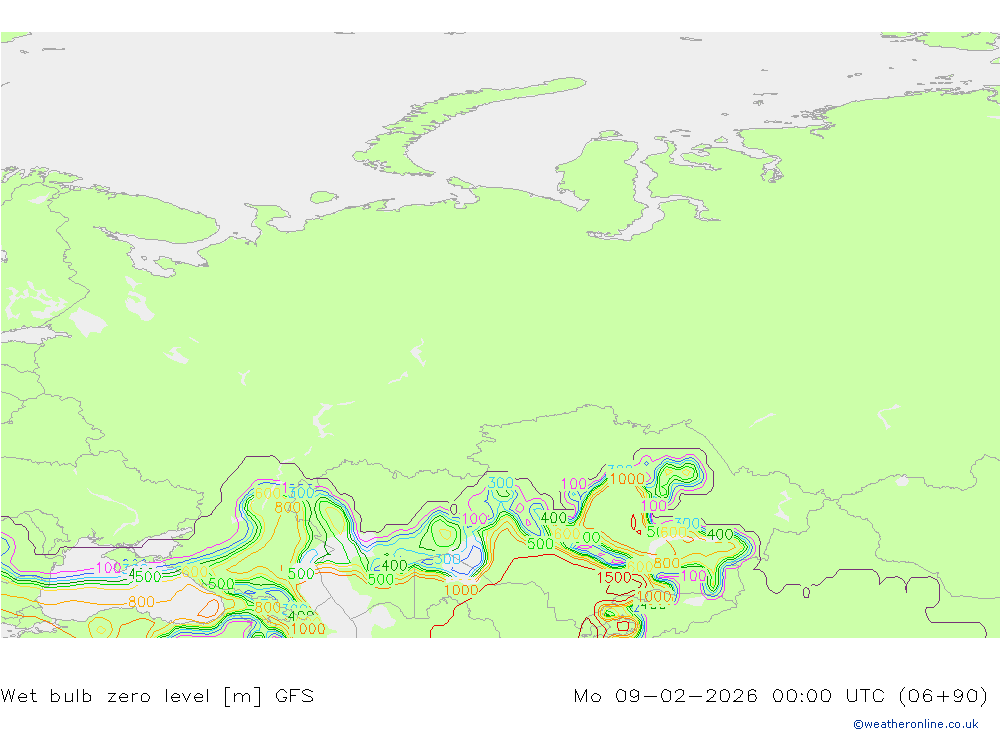Click the 'Wet bulb zero level [m] GFS' title

click(158, 695)
